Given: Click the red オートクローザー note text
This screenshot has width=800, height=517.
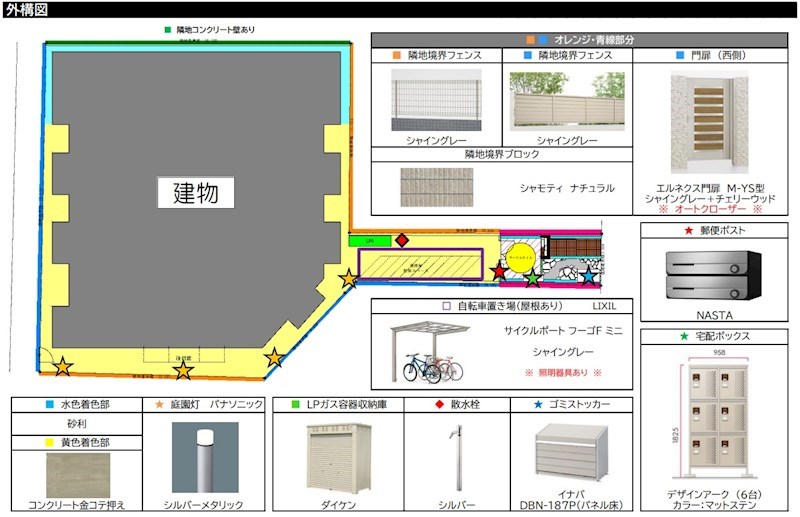Looking at the screenshot, I should (x=710, y=210).
